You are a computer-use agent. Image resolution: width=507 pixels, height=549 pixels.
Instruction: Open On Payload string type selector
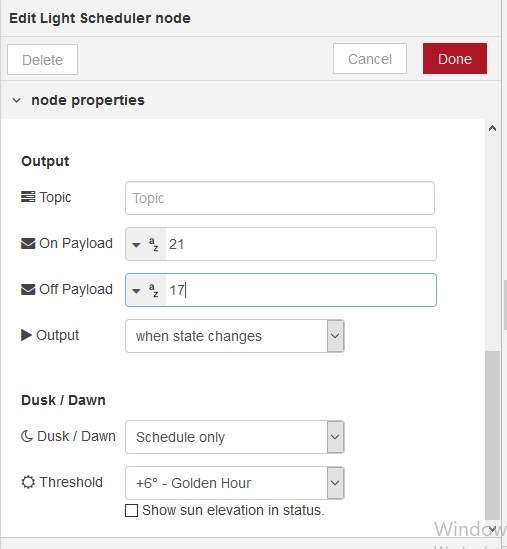146,244
